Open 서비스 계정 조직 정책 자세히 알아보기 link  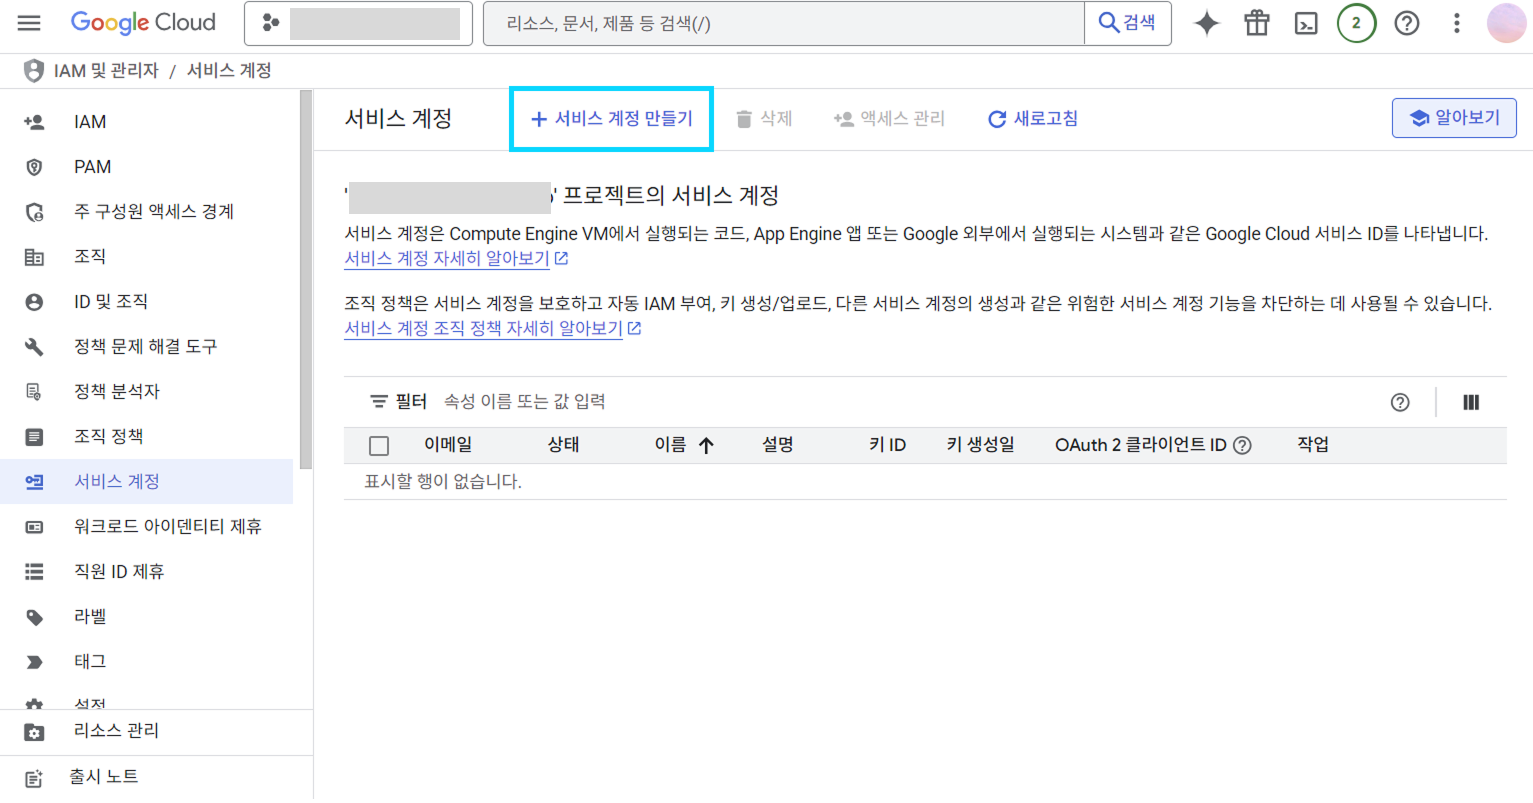point(493,329)
